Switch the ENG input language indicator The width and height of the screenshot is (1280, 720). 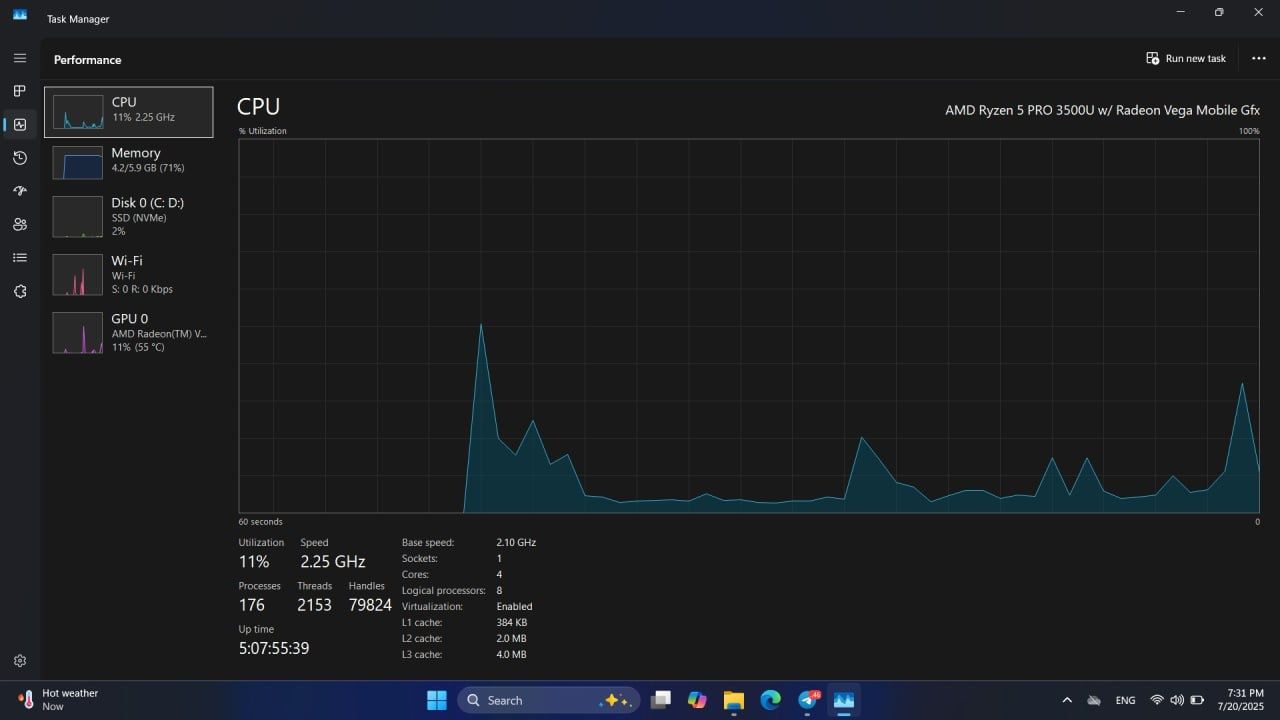[1126, 700]
